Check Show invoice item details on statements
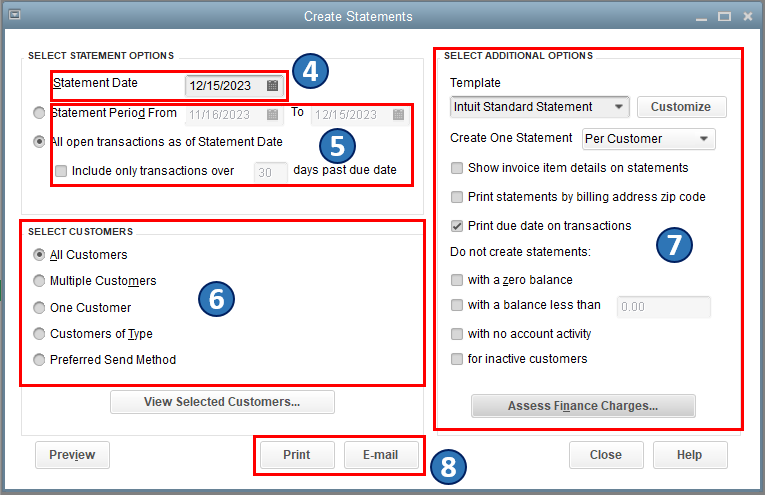Viewport: 765px width, 495px height. (457, 168)
